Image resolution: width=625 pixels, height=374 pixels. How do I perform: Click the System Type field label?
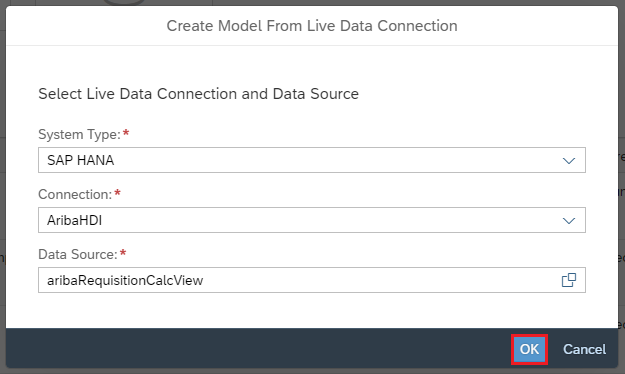click(79, 134)
